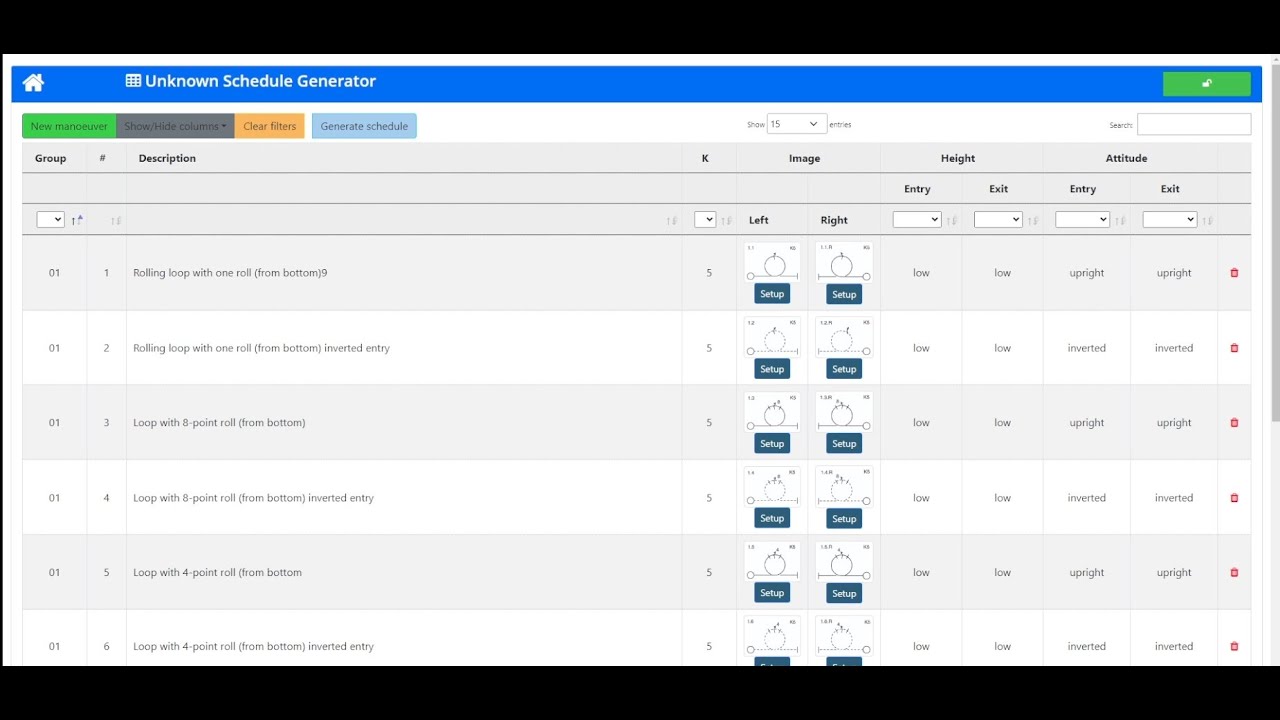Viewport: 1280px width, 720px height.
Task: Open the Attitude Entry filter dropdown
Action: (1082, 220)
